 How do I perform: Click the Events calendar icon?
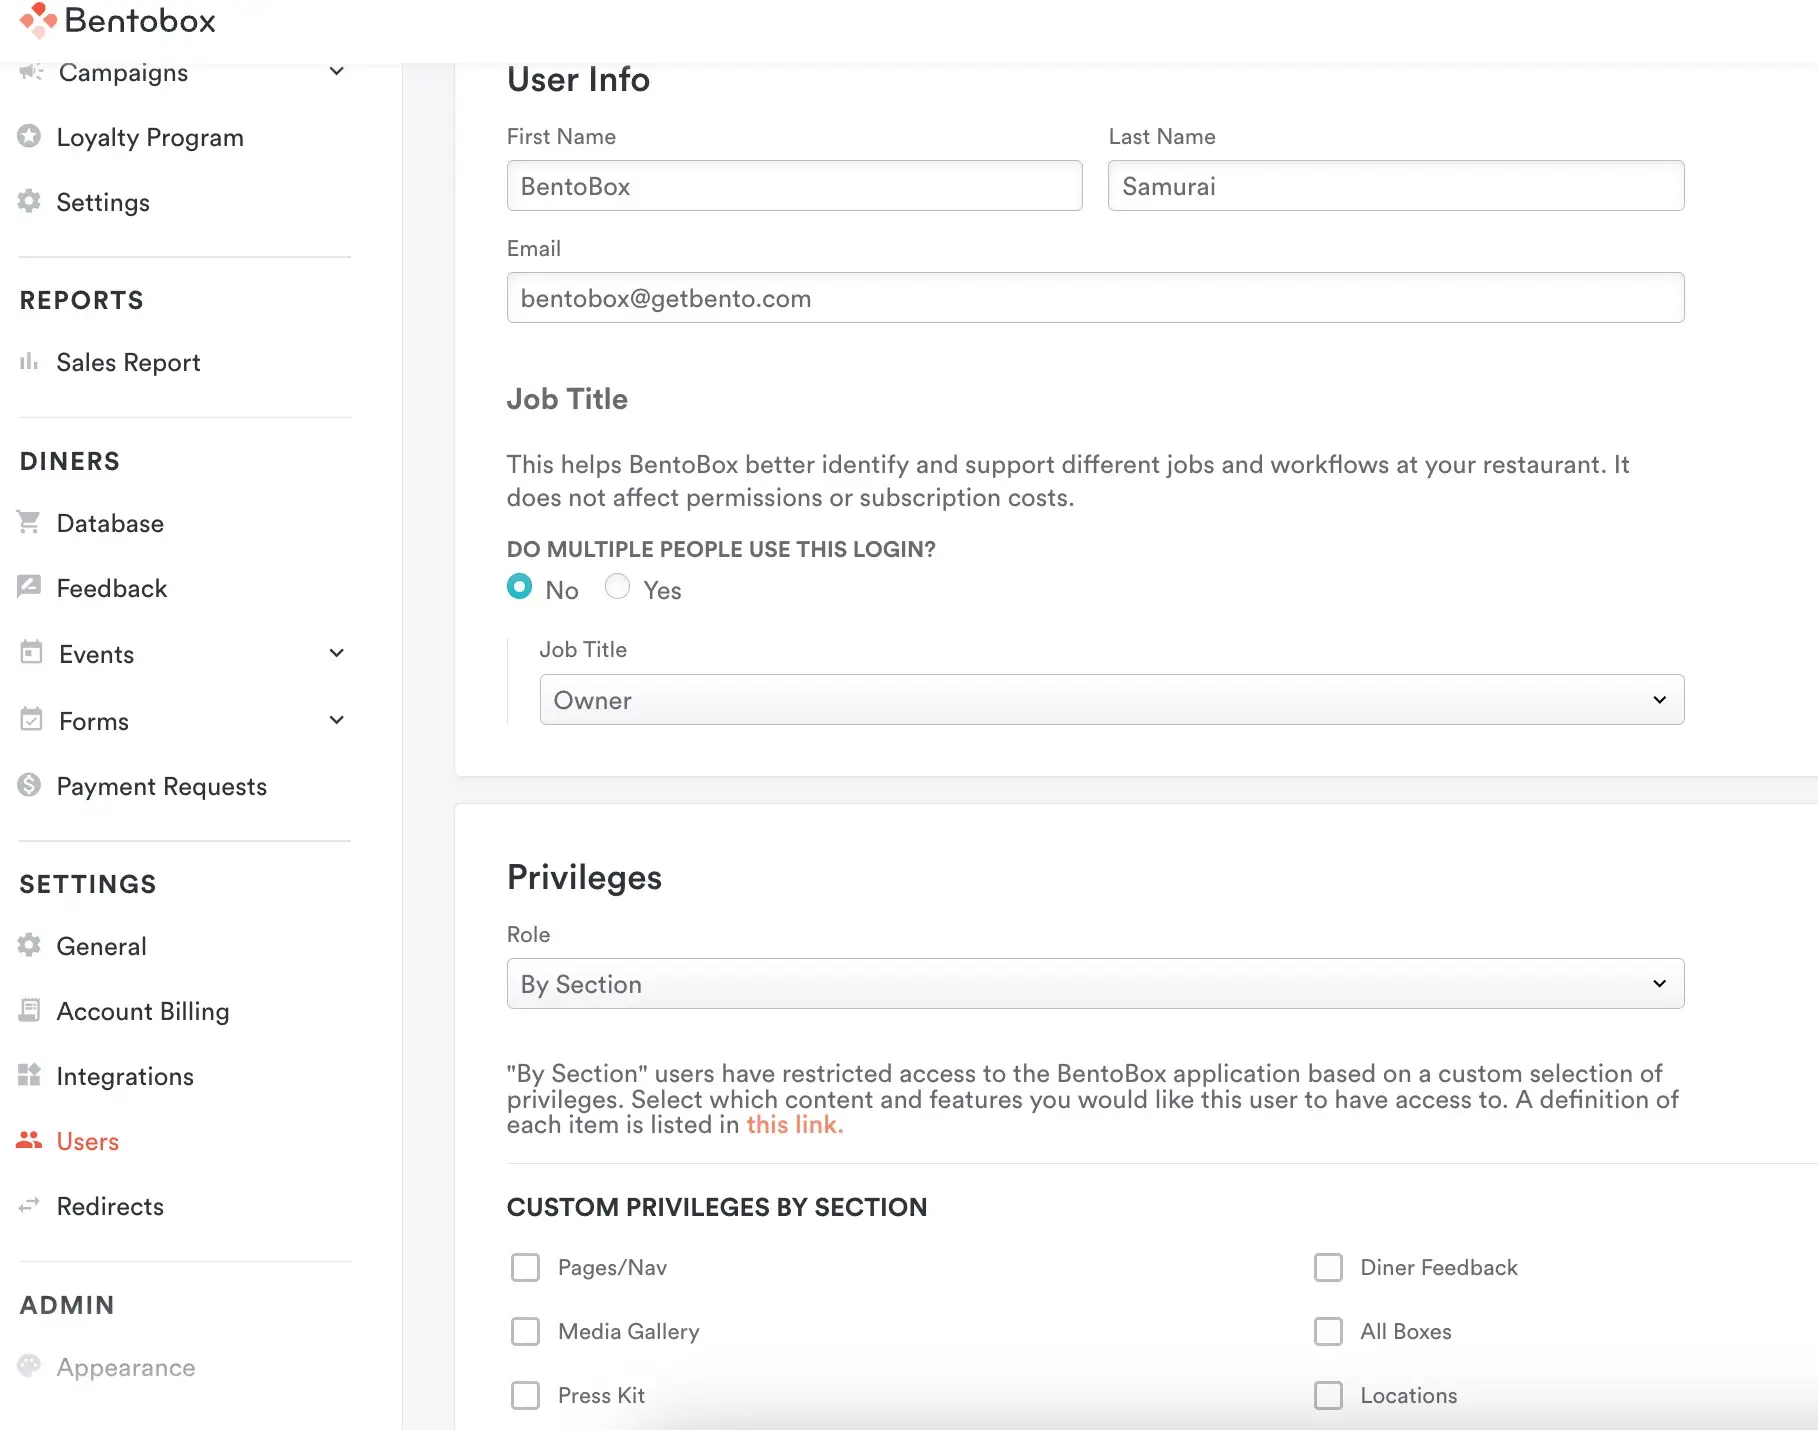(x=31, y=653)
